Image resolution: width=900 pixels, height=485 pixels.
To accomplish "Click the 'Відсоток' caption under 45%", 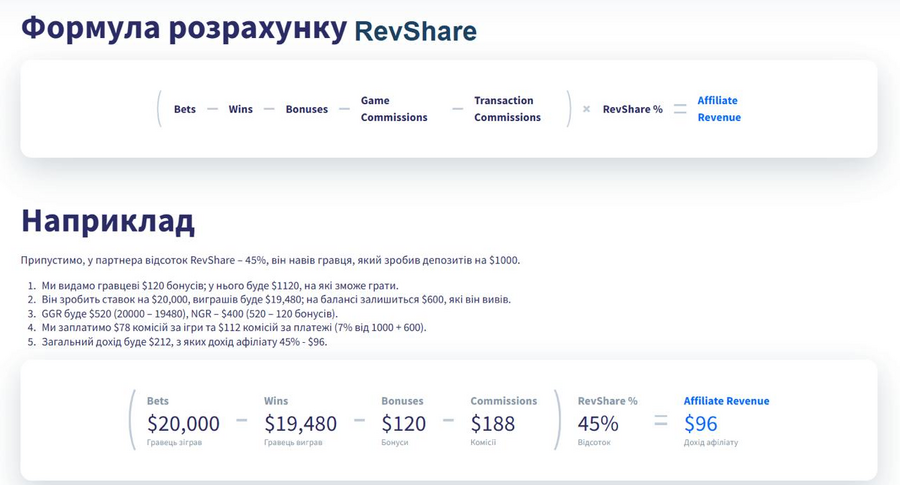I will click(594, 443).
